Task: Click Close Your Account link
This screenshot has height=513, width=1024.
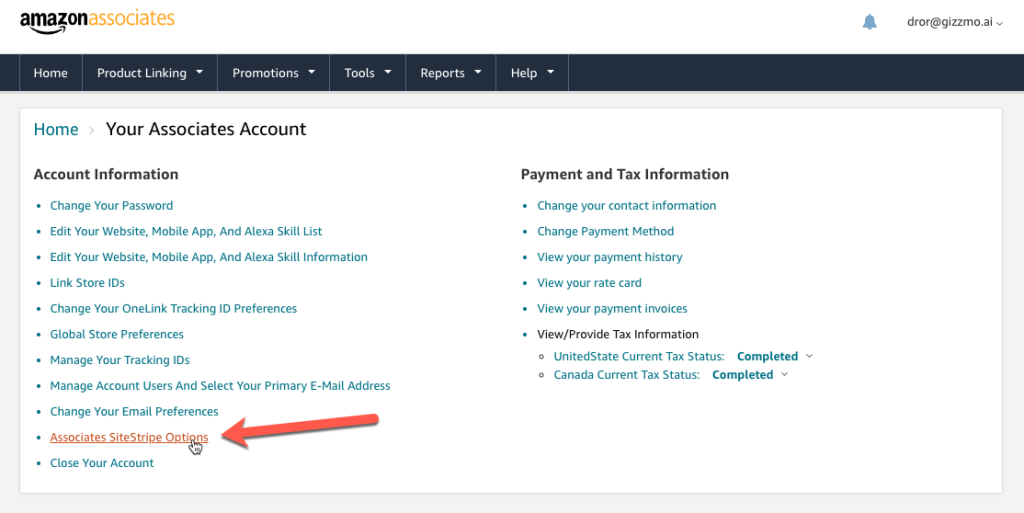Action: pos(102,463)
